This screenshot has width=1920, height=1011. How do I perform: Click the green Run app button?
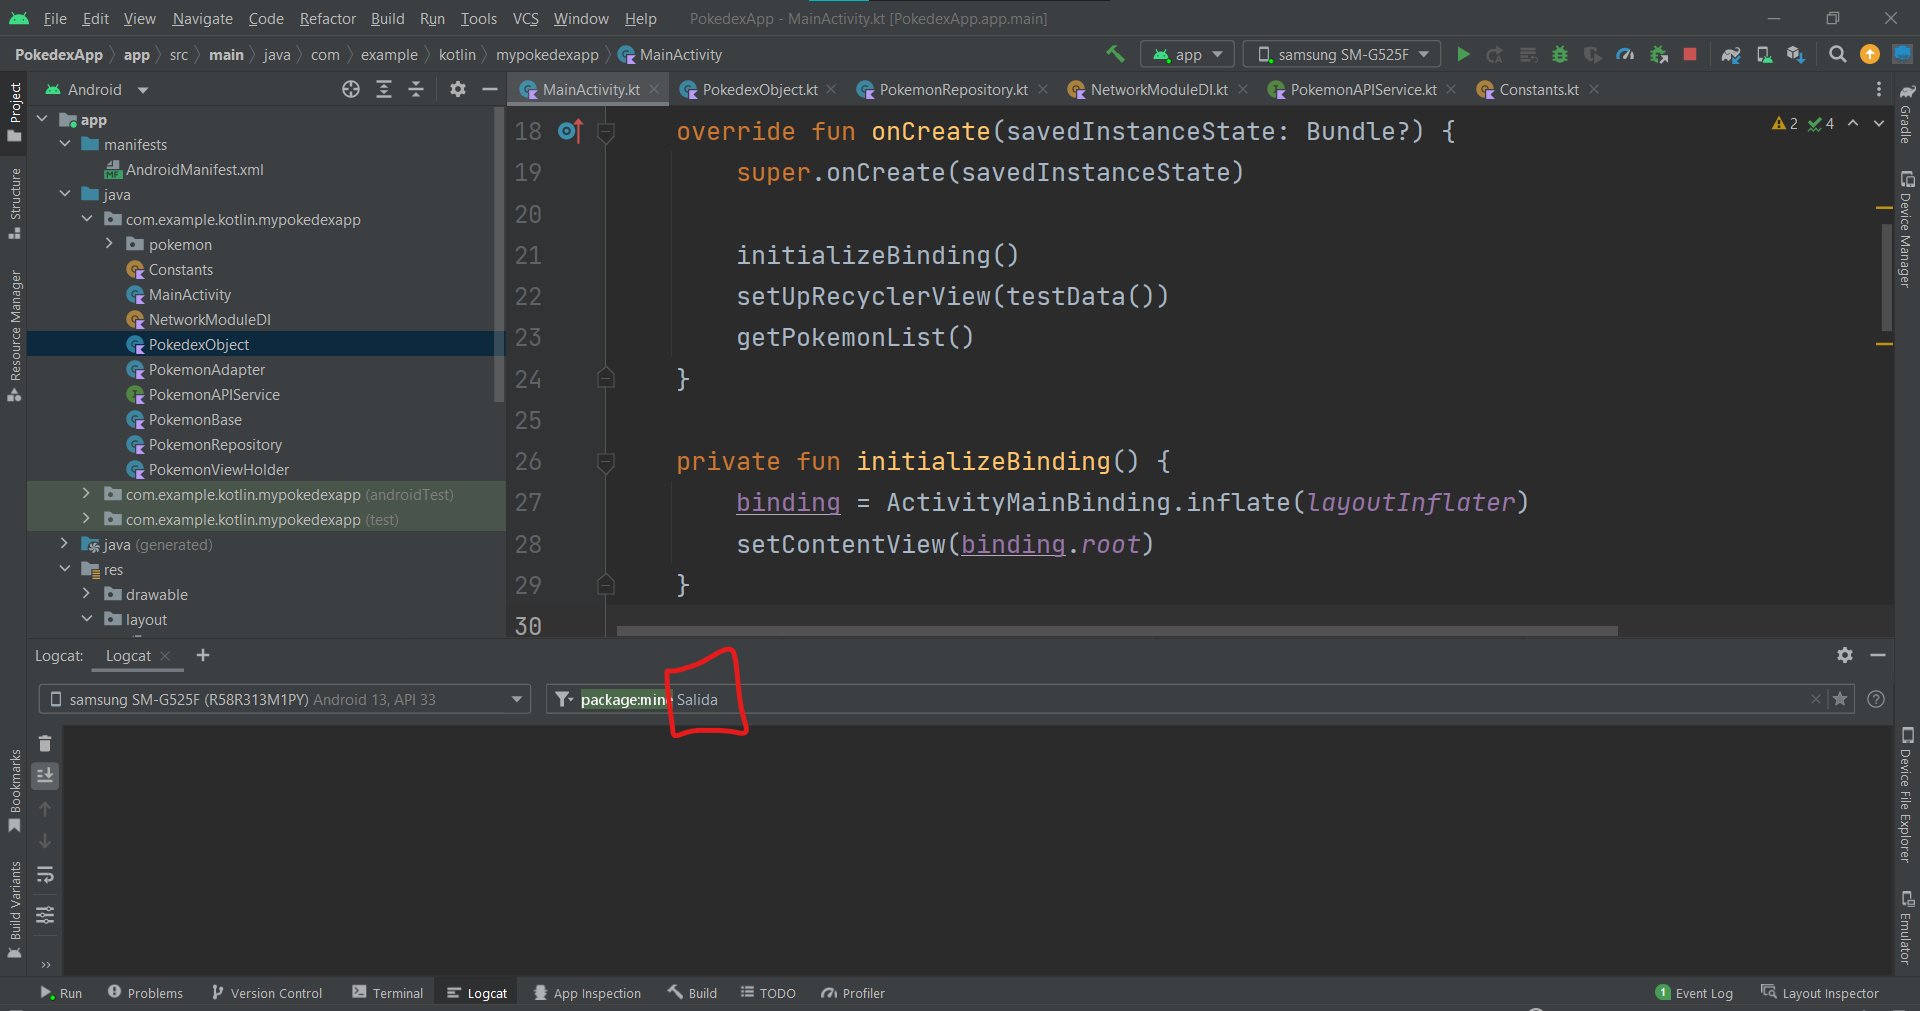1463,54
